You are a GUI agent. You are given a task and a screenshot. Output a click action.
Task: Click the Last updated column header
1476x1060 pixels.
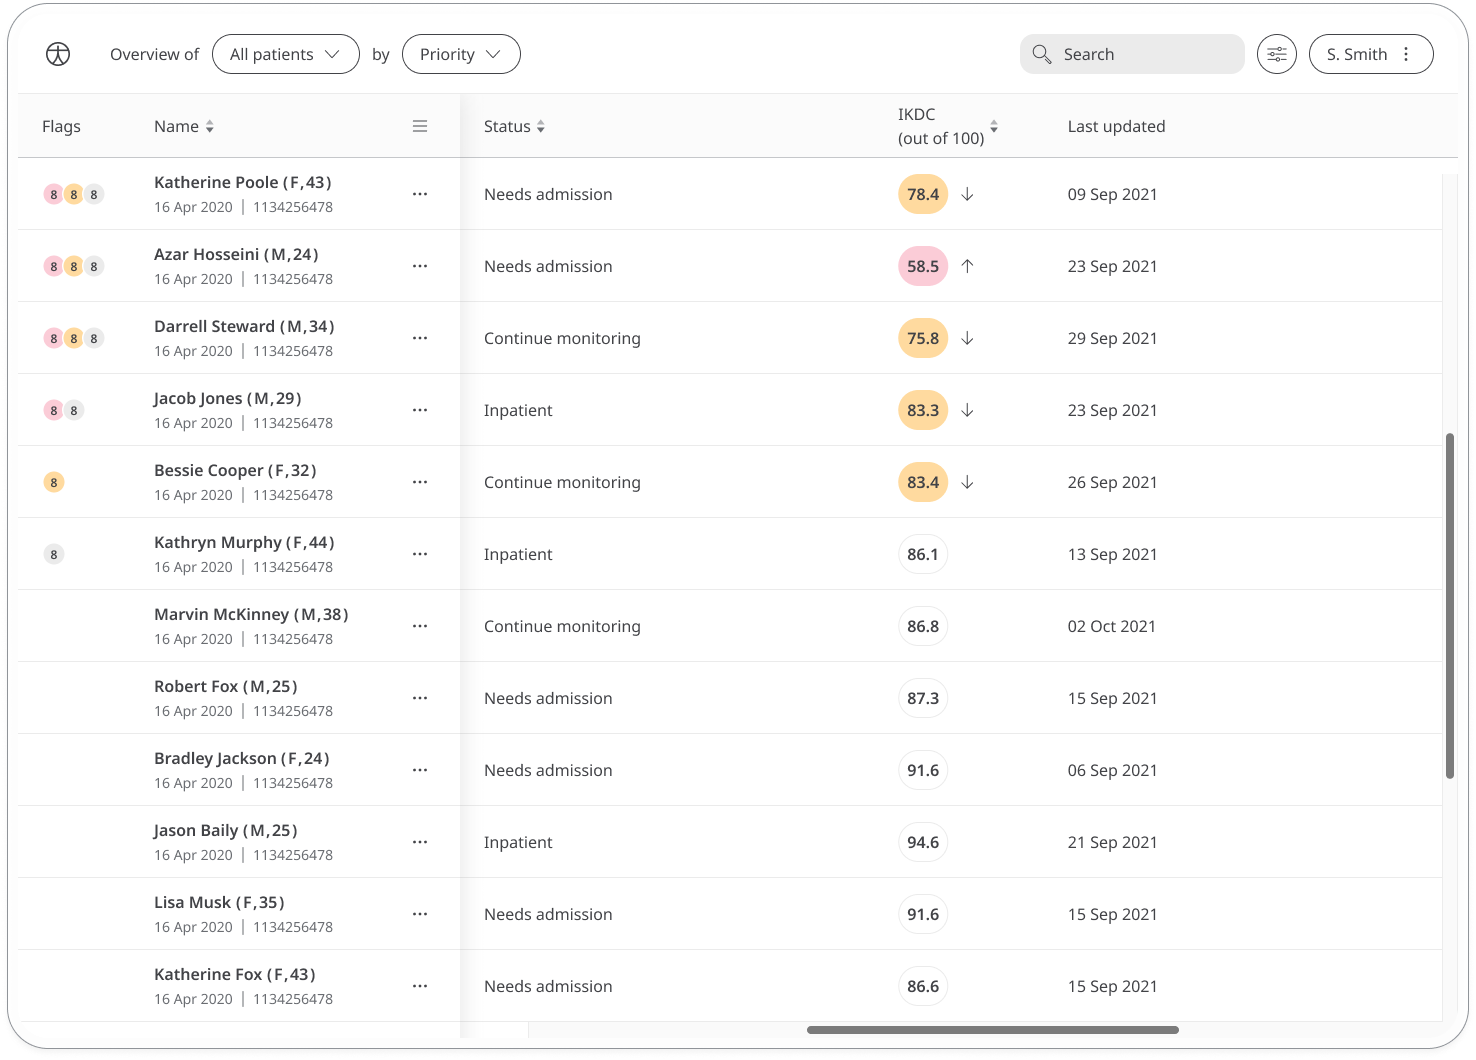tap(1116, 126)
